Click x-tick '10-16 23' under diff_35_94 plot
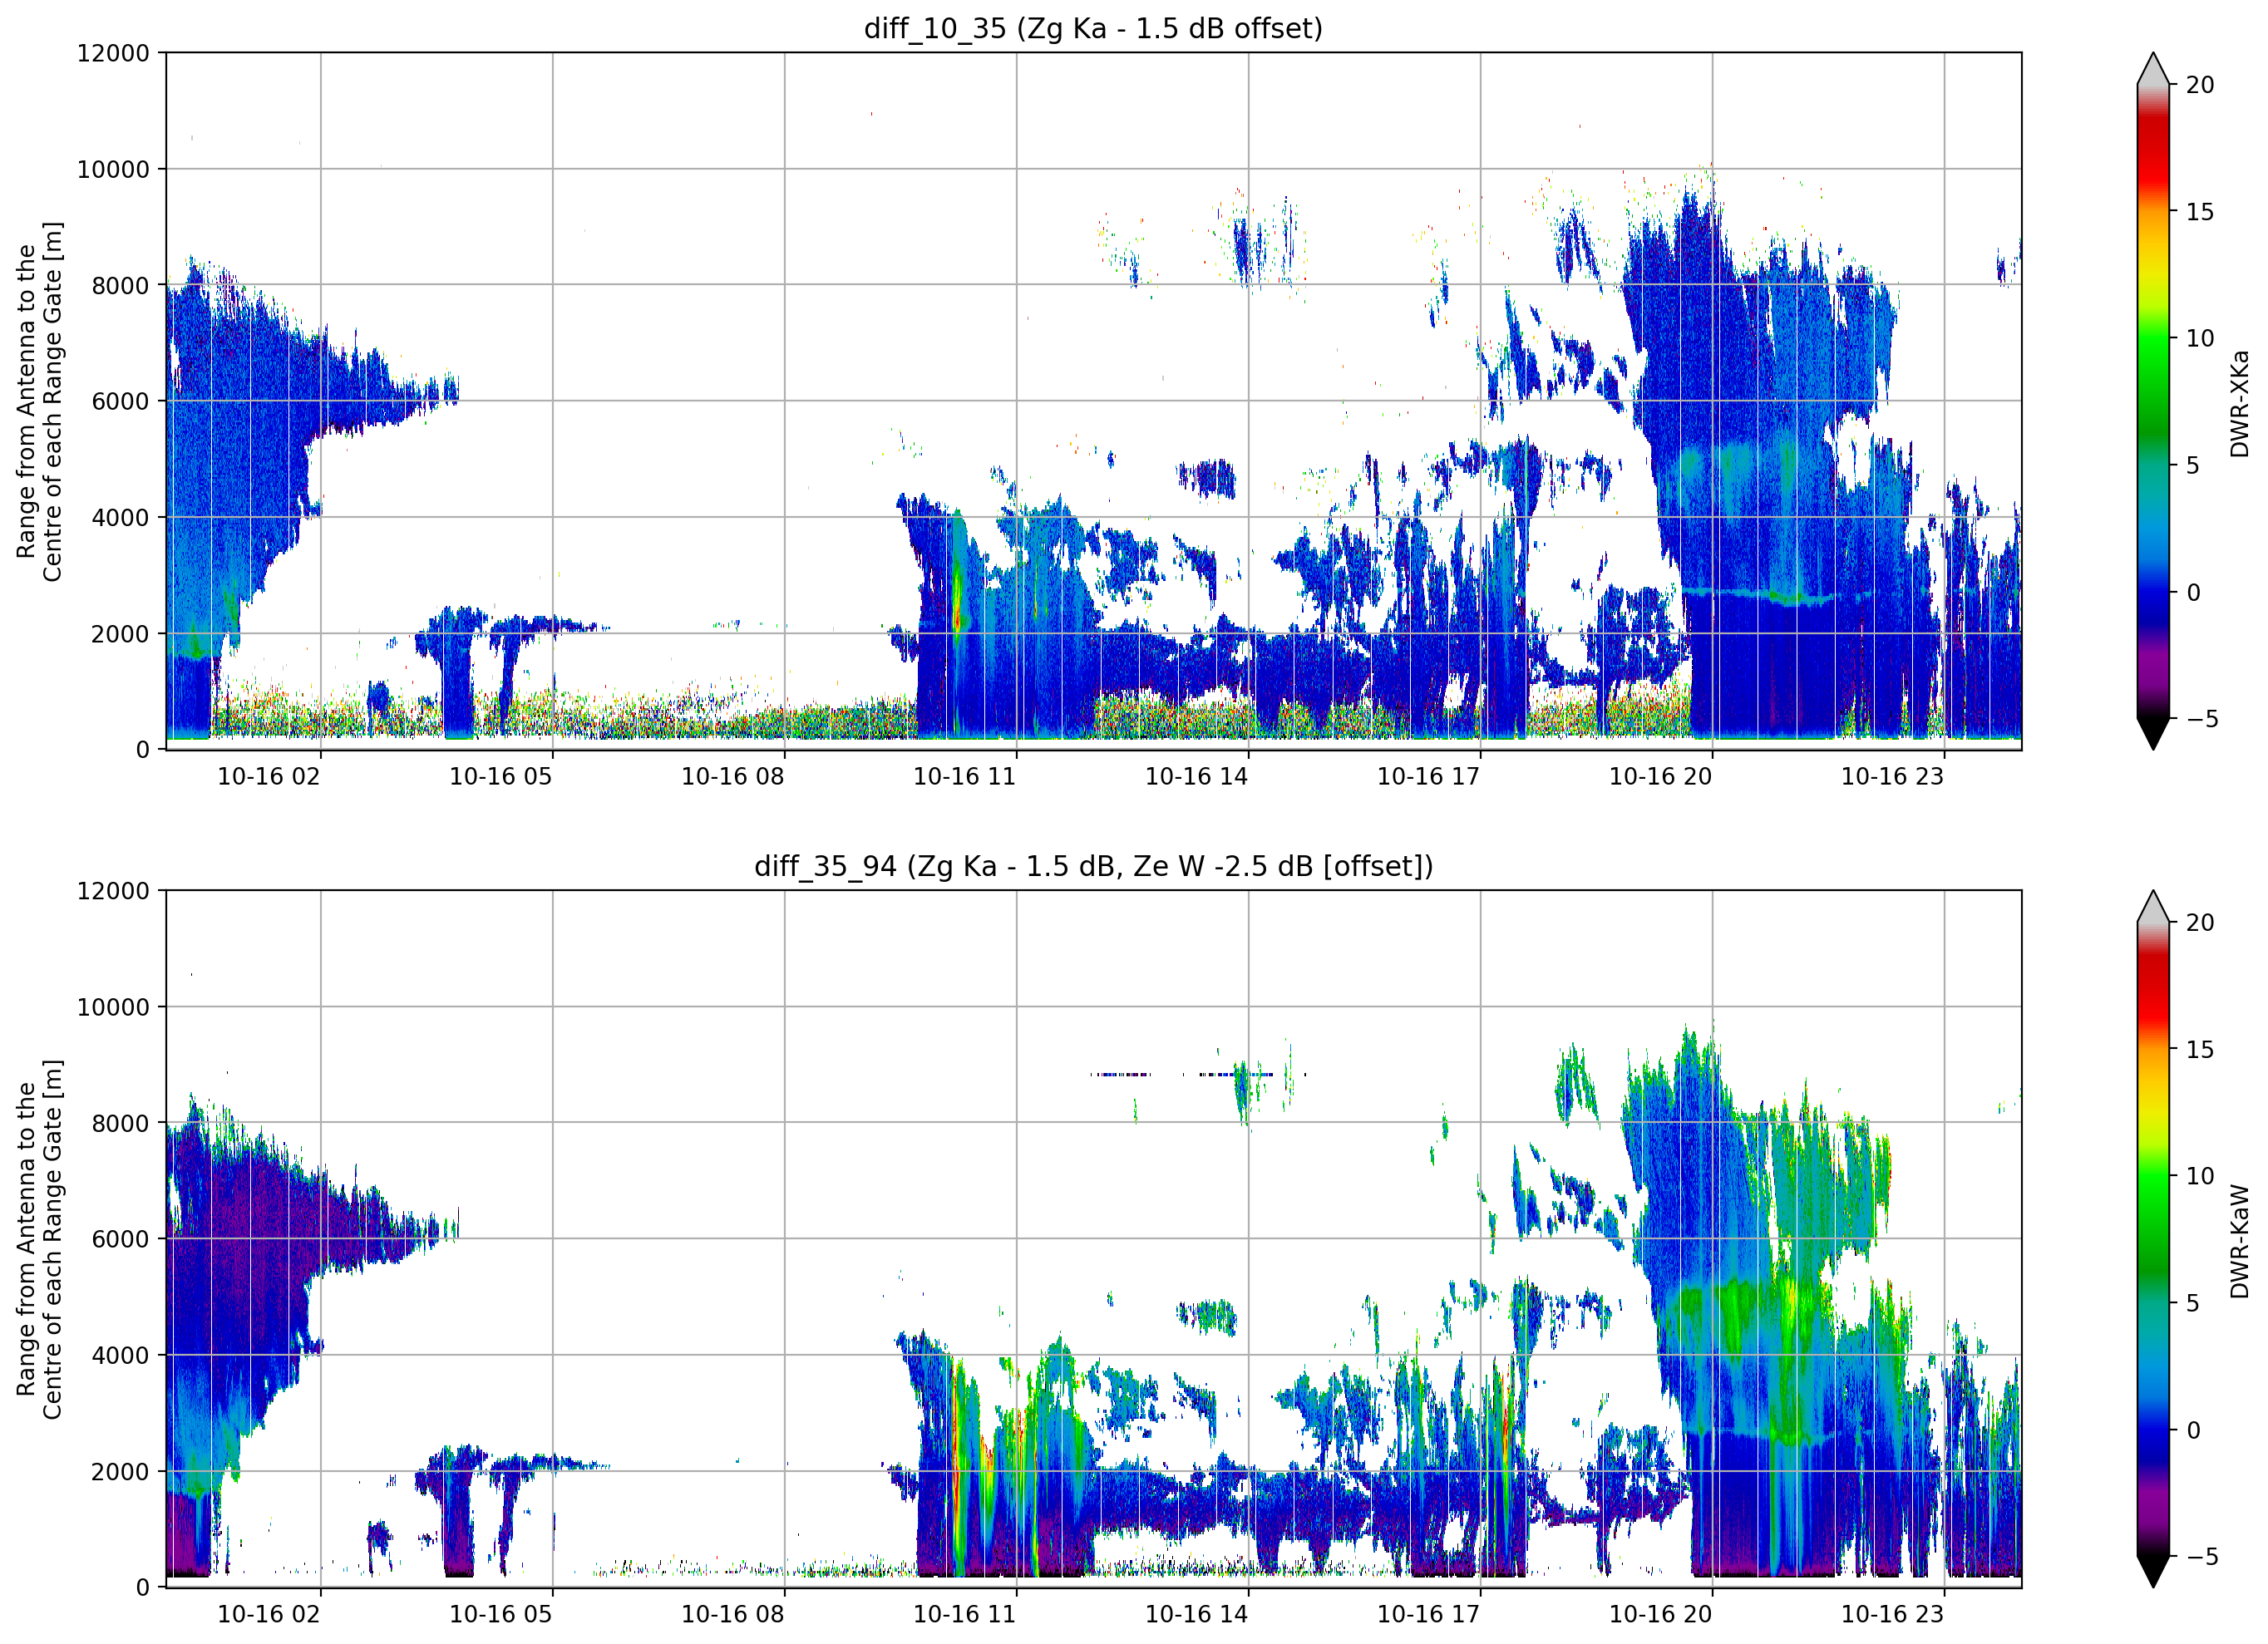This screenshot has width=2268, height=1644. pos(1893,1615)
